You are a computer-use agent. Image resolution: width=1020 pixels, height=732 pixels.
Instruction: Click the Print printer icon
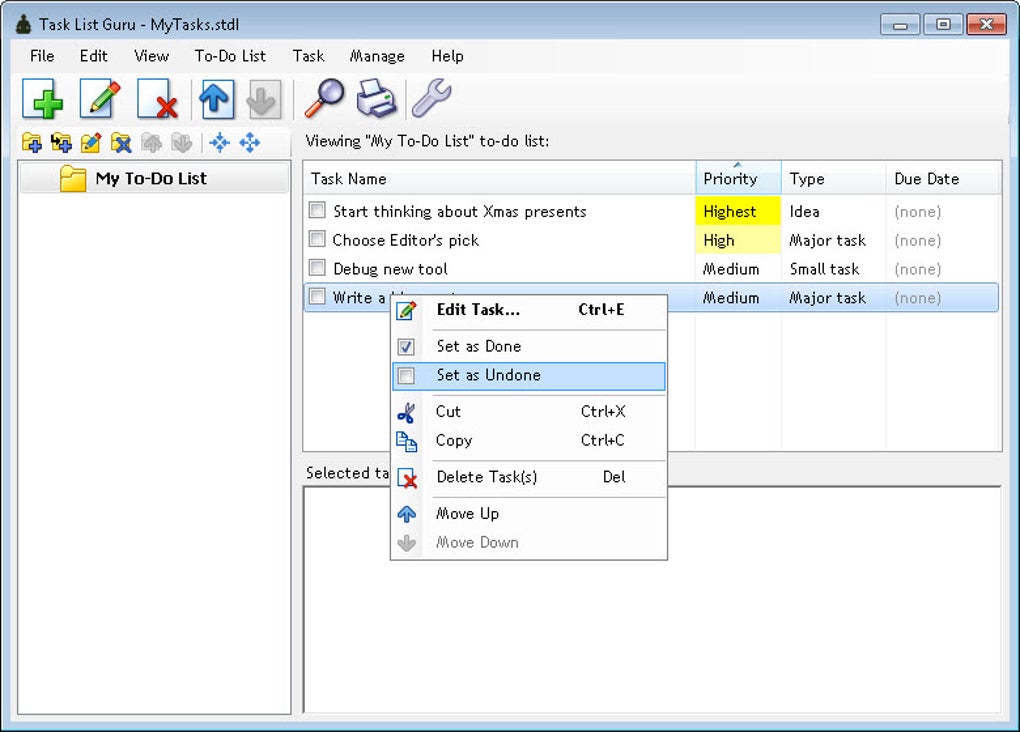[377, 98]
